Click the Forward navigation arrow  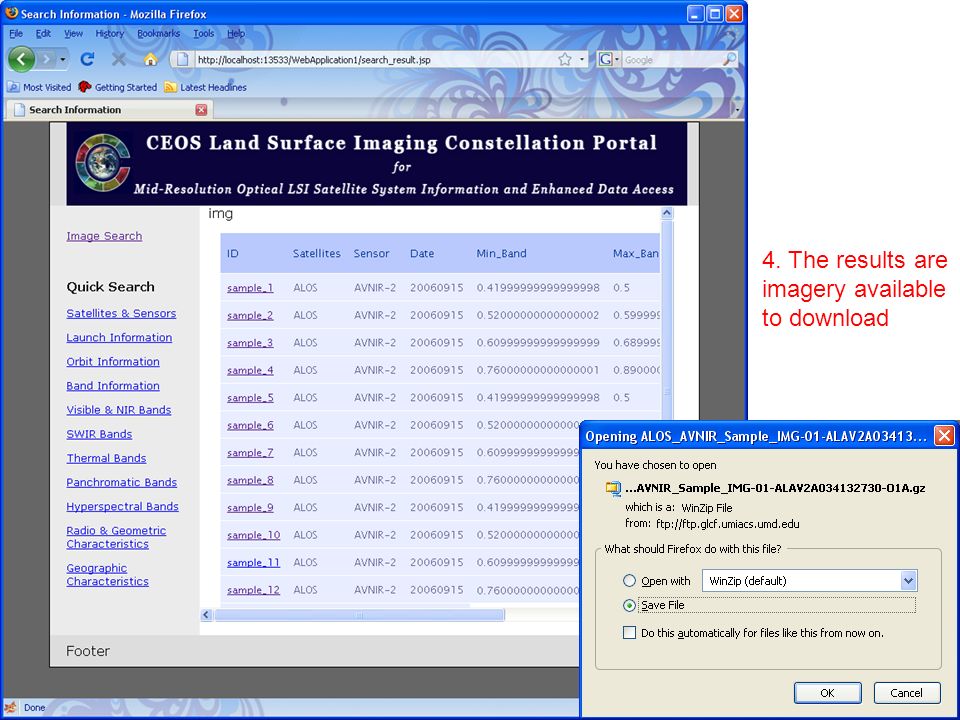(x=46, y=59)
